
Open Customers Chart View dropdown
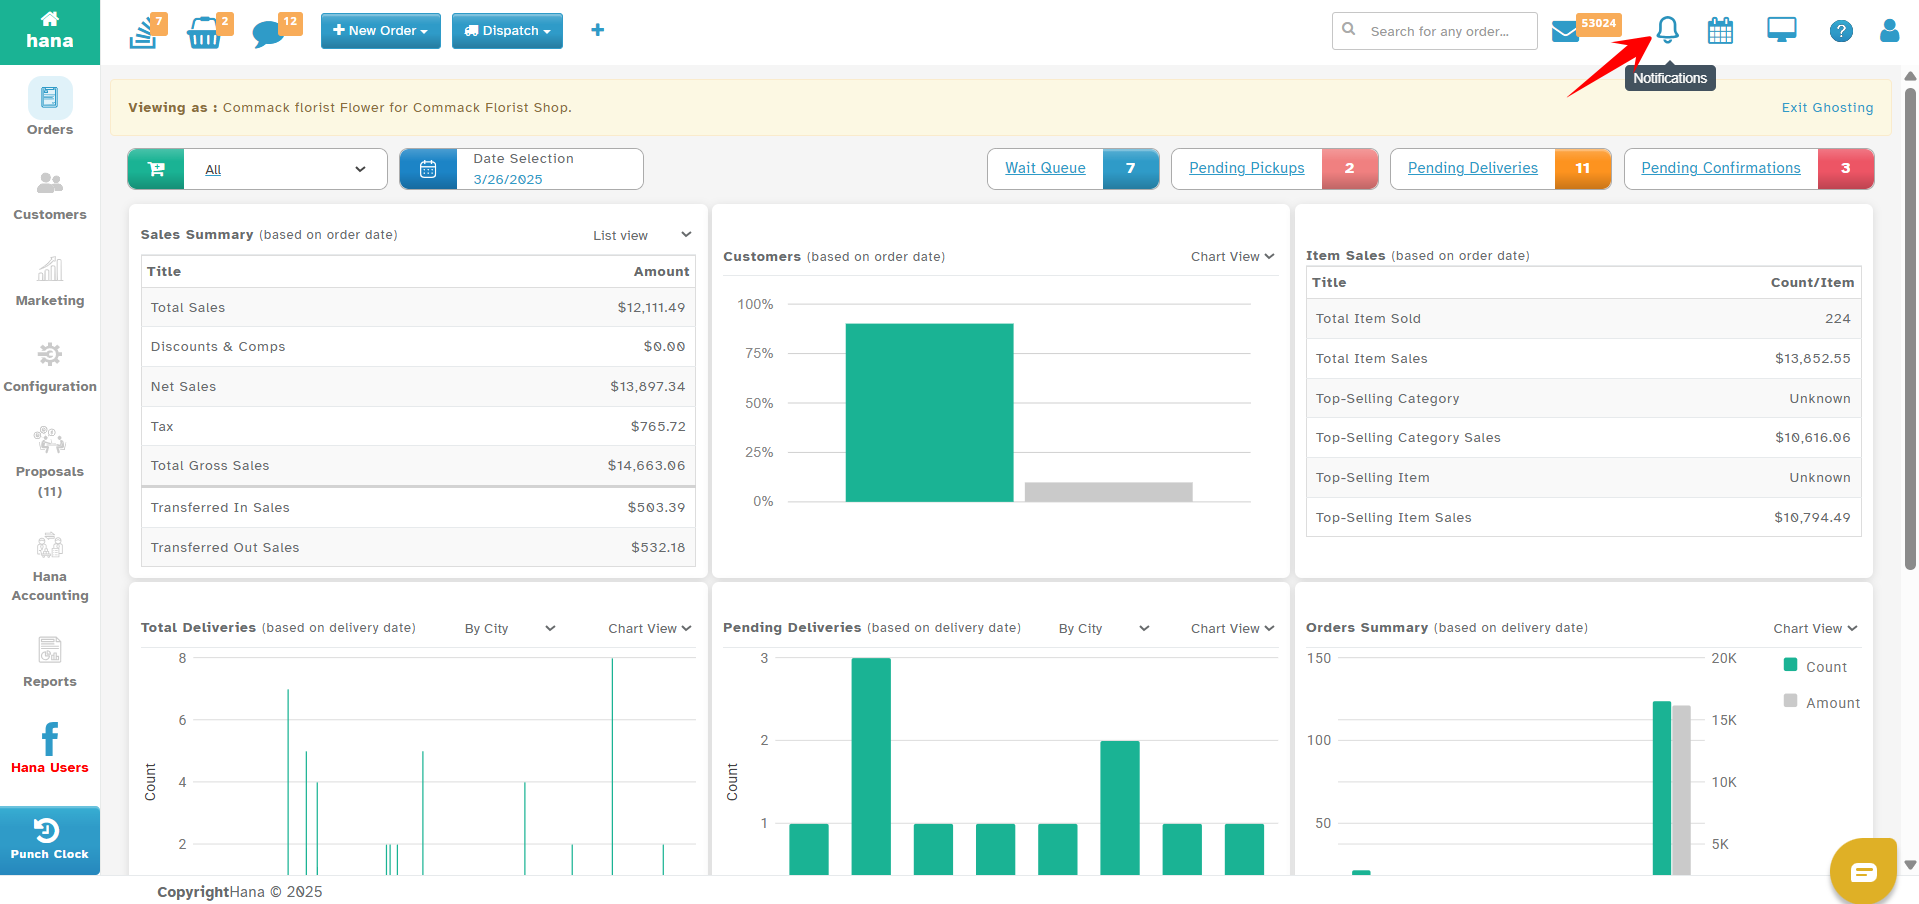tap(1232, 257)
